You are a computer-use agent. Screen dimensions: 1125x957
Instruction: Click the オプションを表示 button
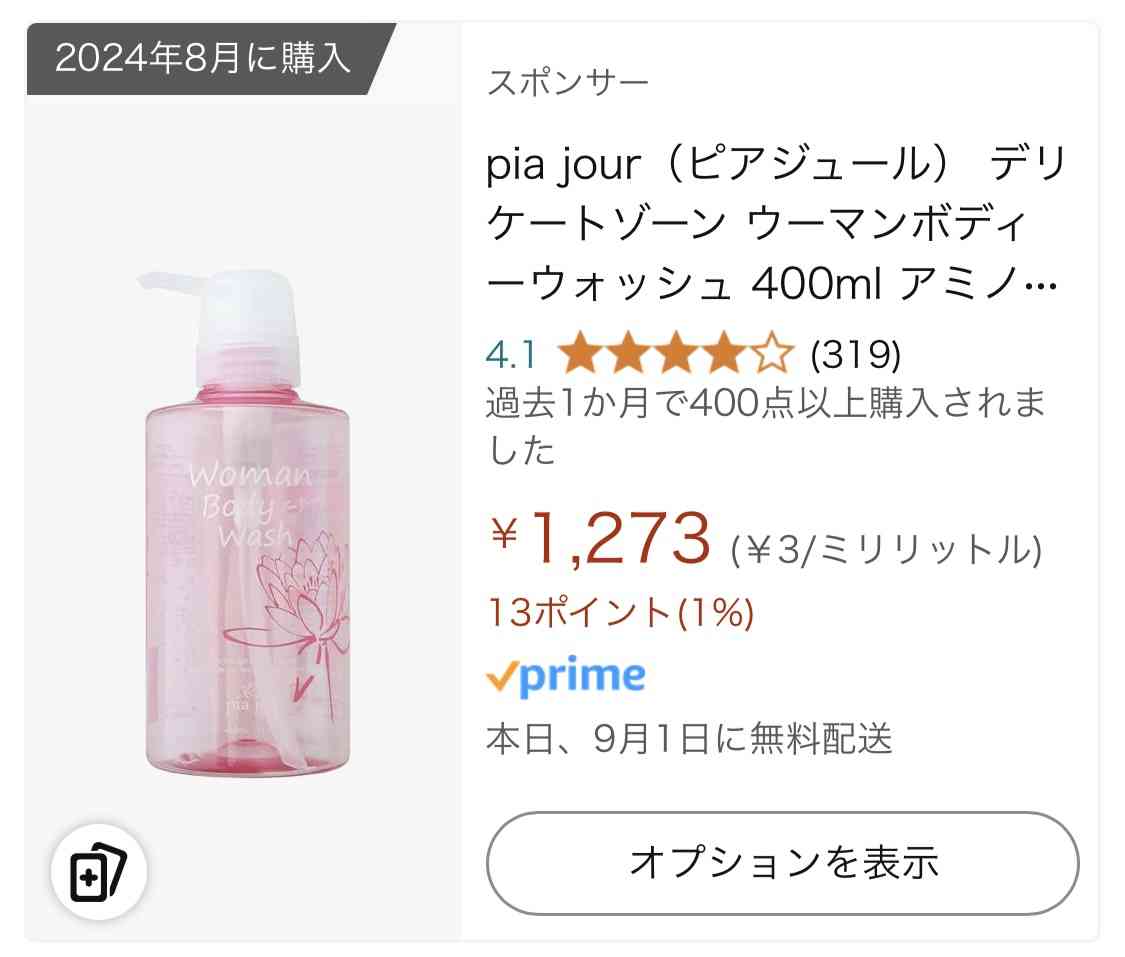point(783,863)
